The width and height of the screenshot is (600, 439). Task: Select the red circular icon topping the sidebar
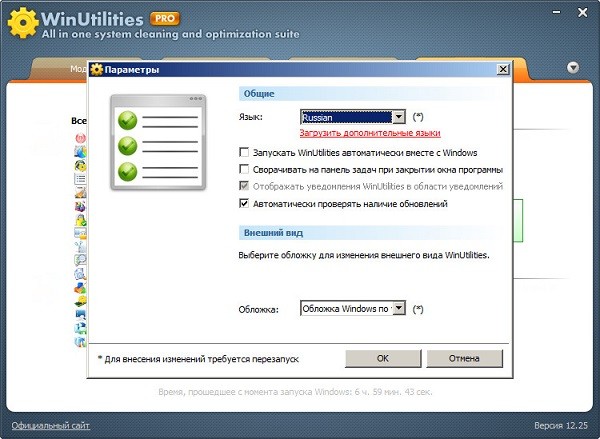point(80,138)
